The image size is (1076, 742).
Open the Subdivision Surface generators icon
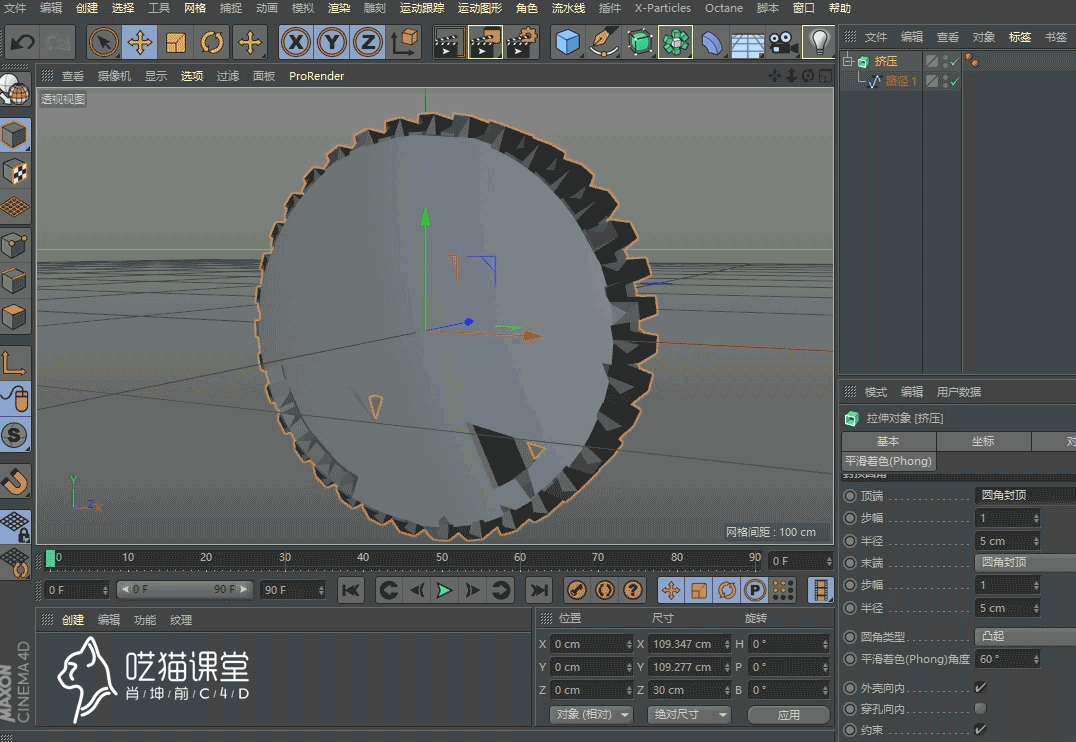pos(640,43)
